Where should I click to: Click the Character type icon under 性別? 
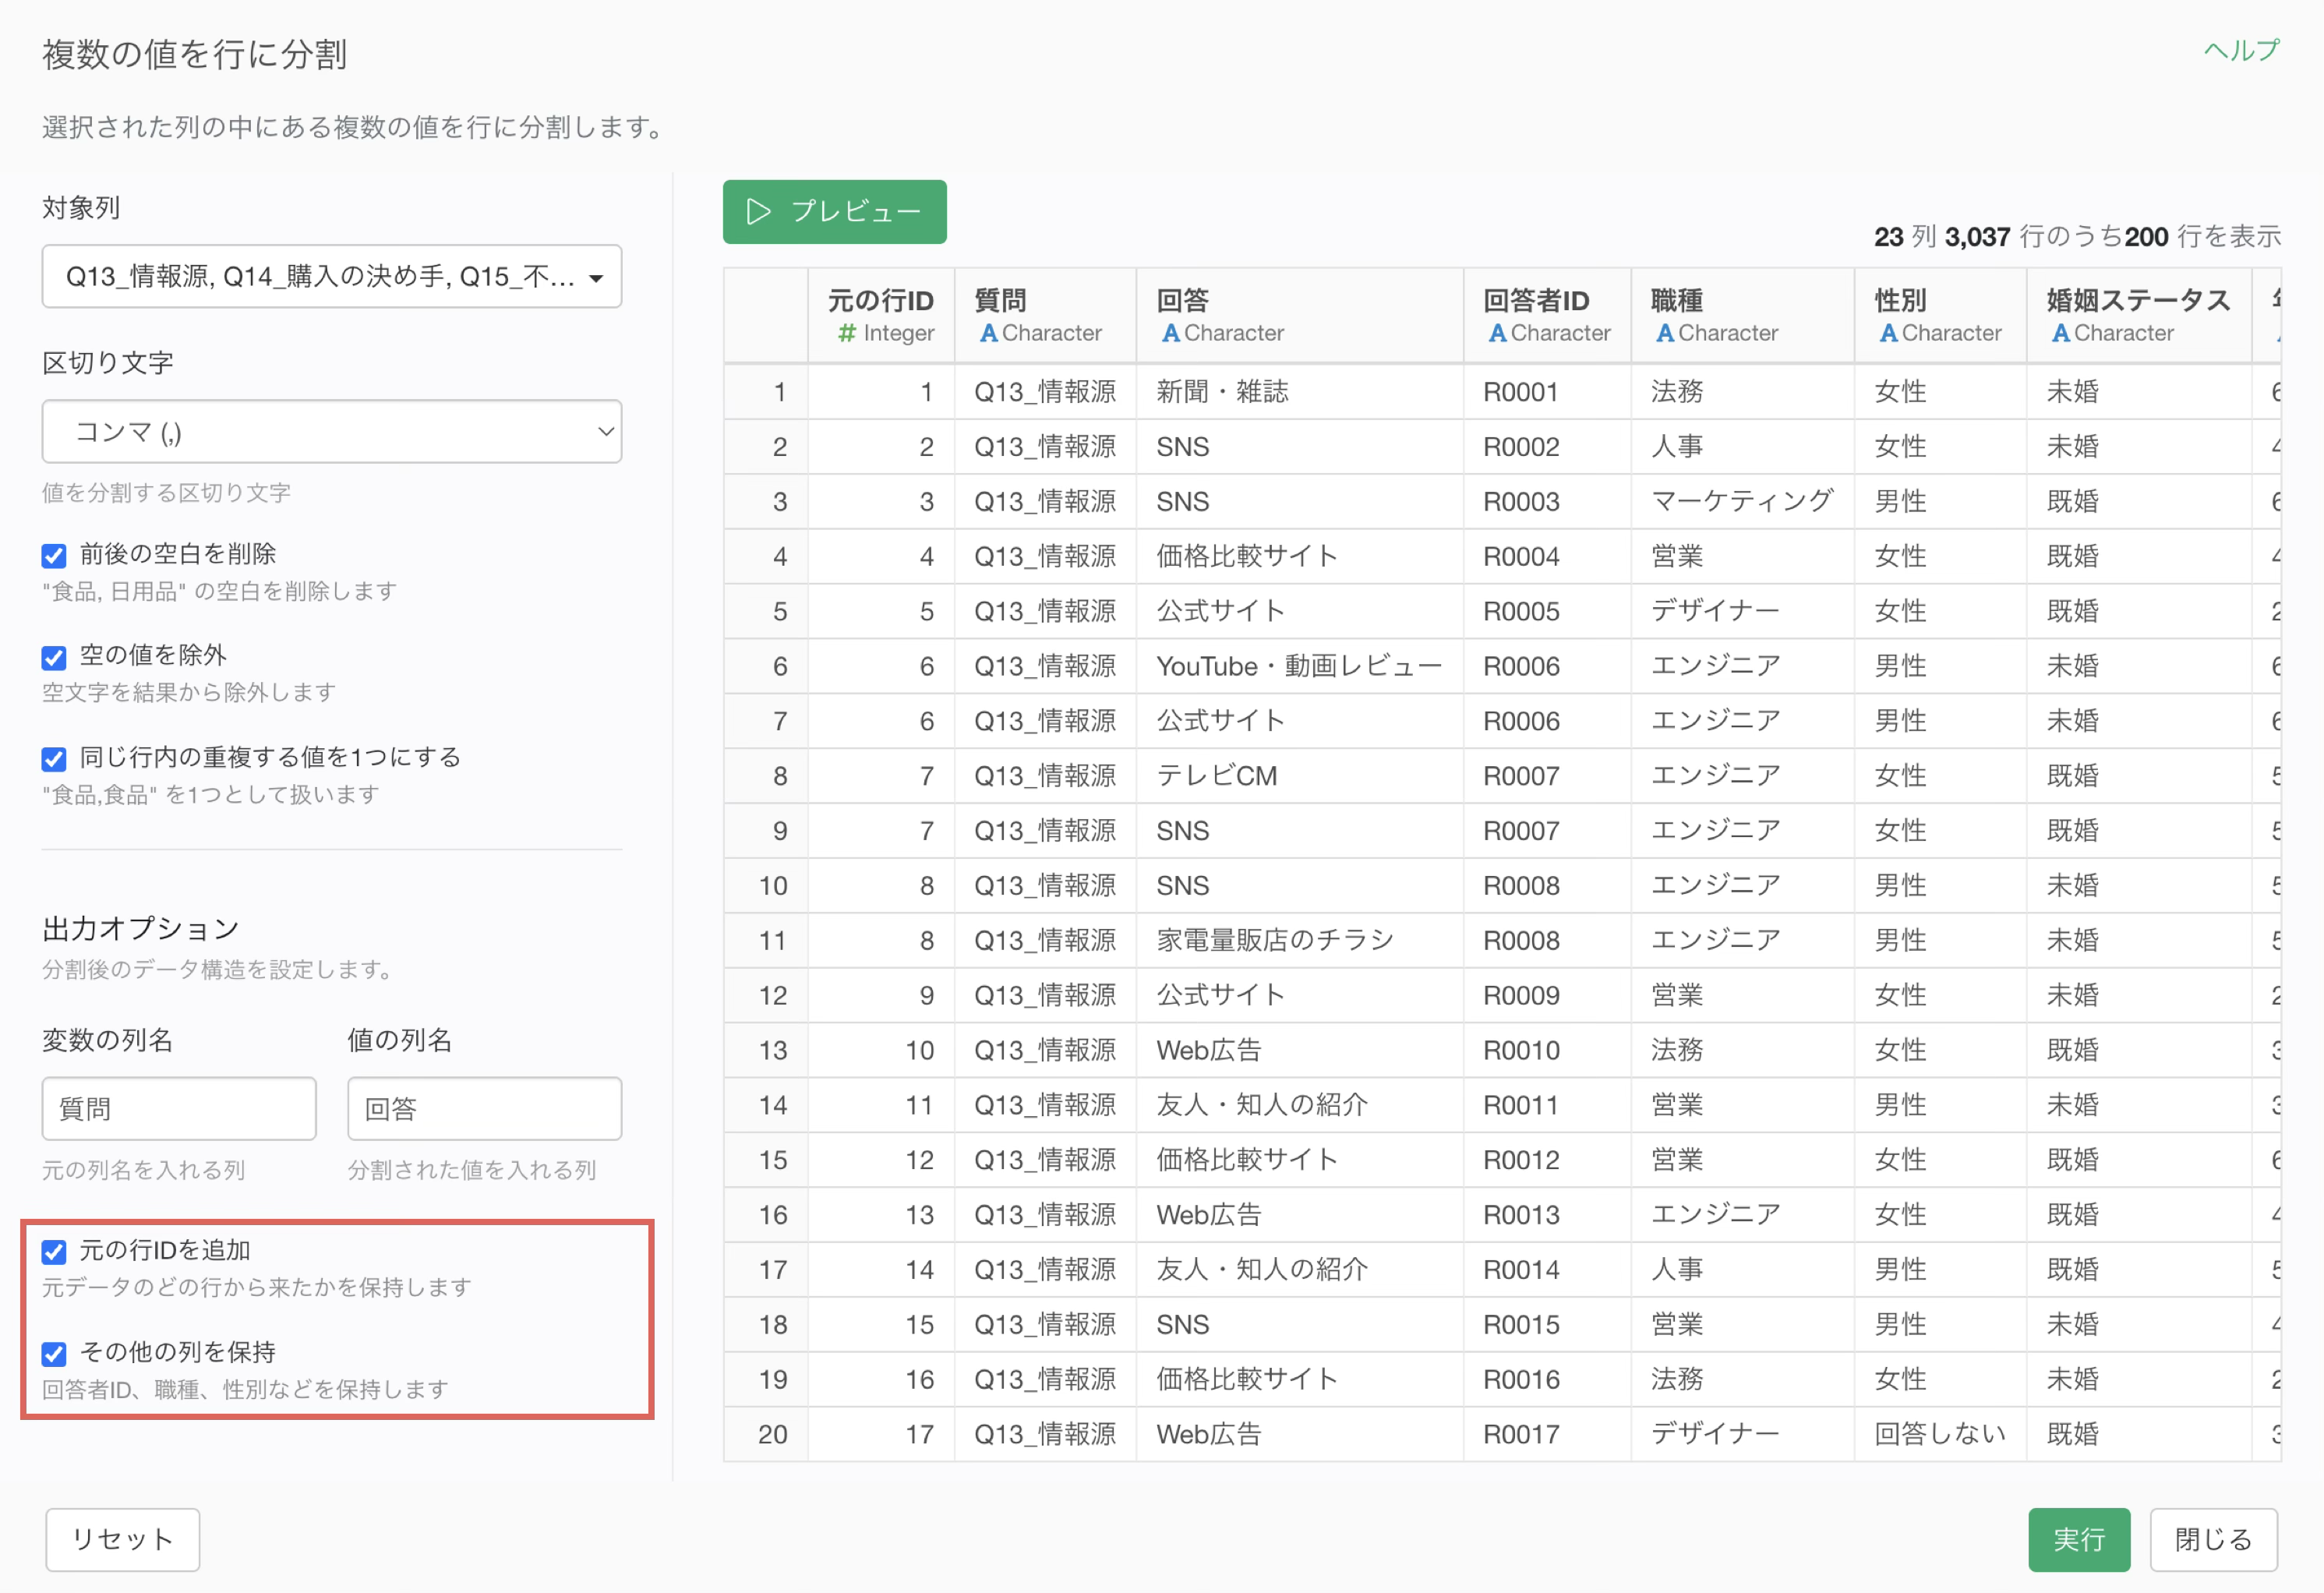[1888, 333]
